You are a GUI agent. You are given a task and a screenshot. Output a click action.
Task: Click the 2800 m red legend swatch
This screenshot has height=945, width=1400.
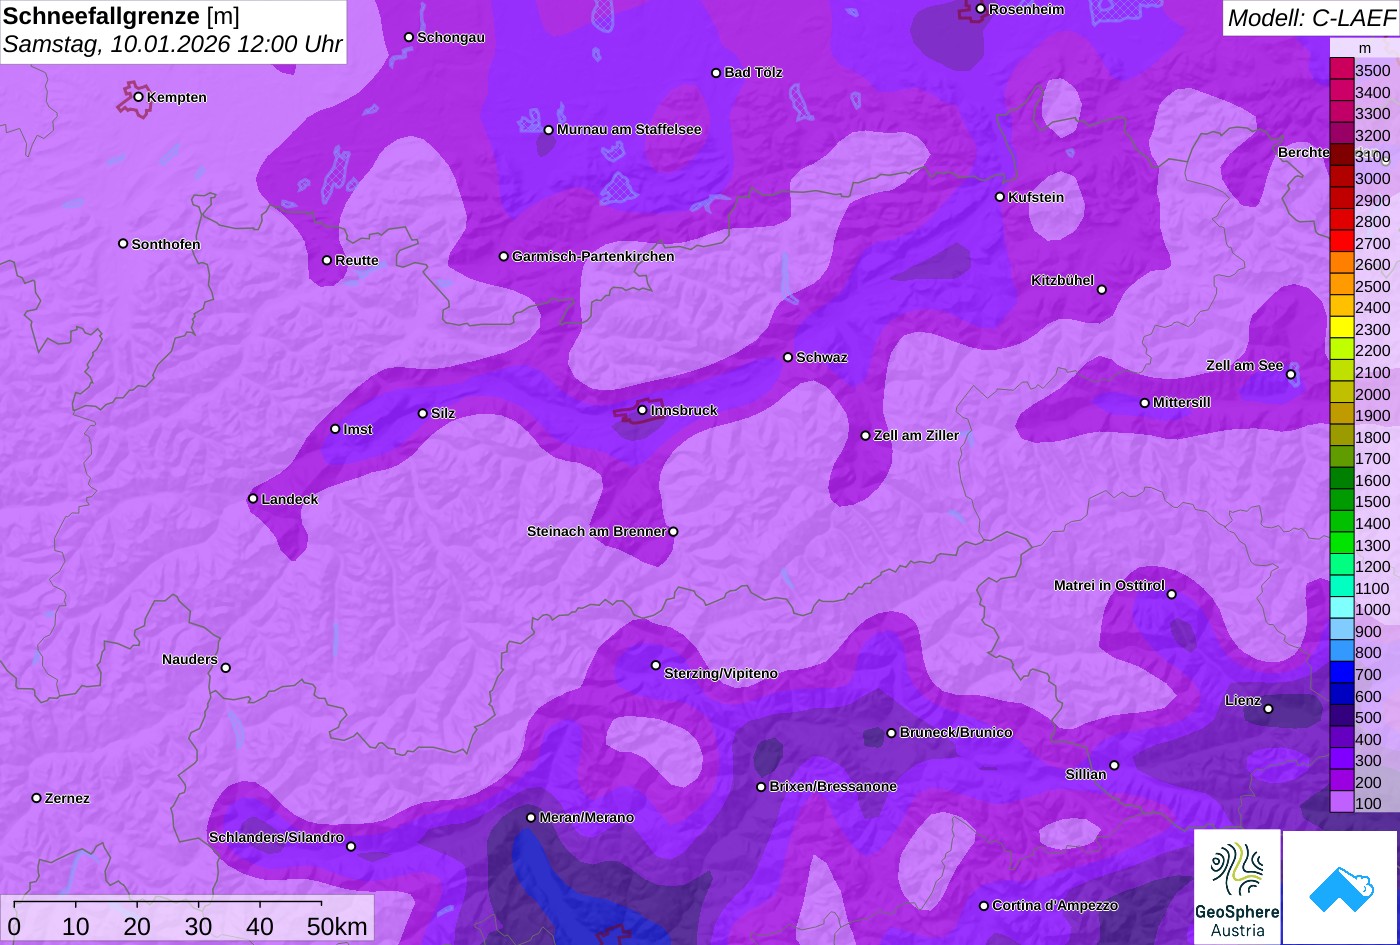tap(1341, 221)
